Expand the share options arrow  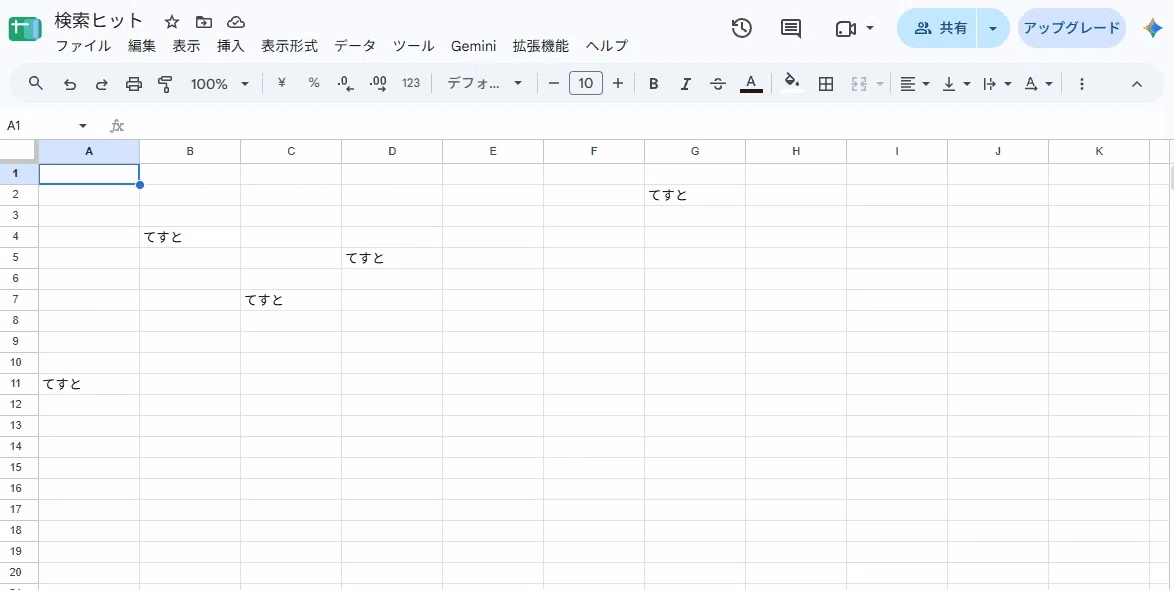point(994,28)
